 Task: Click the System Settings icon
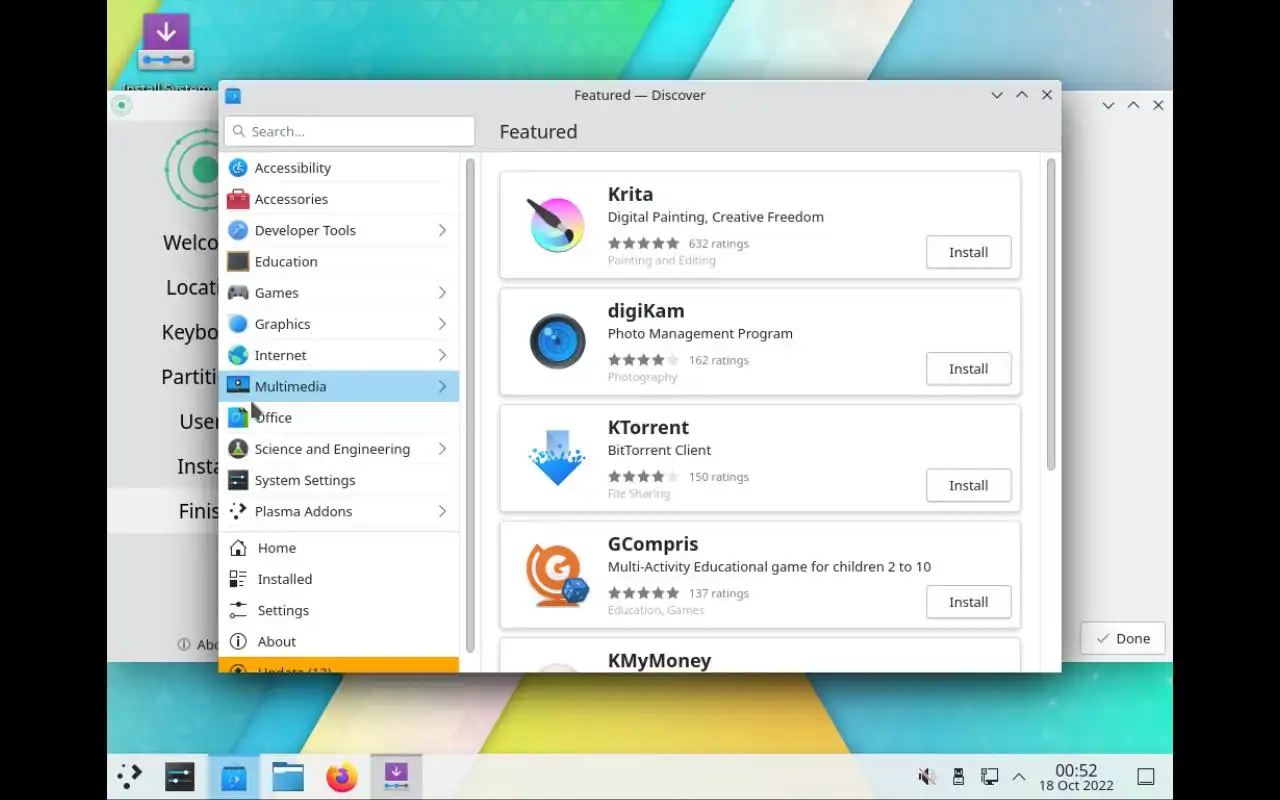coord(238,480)
